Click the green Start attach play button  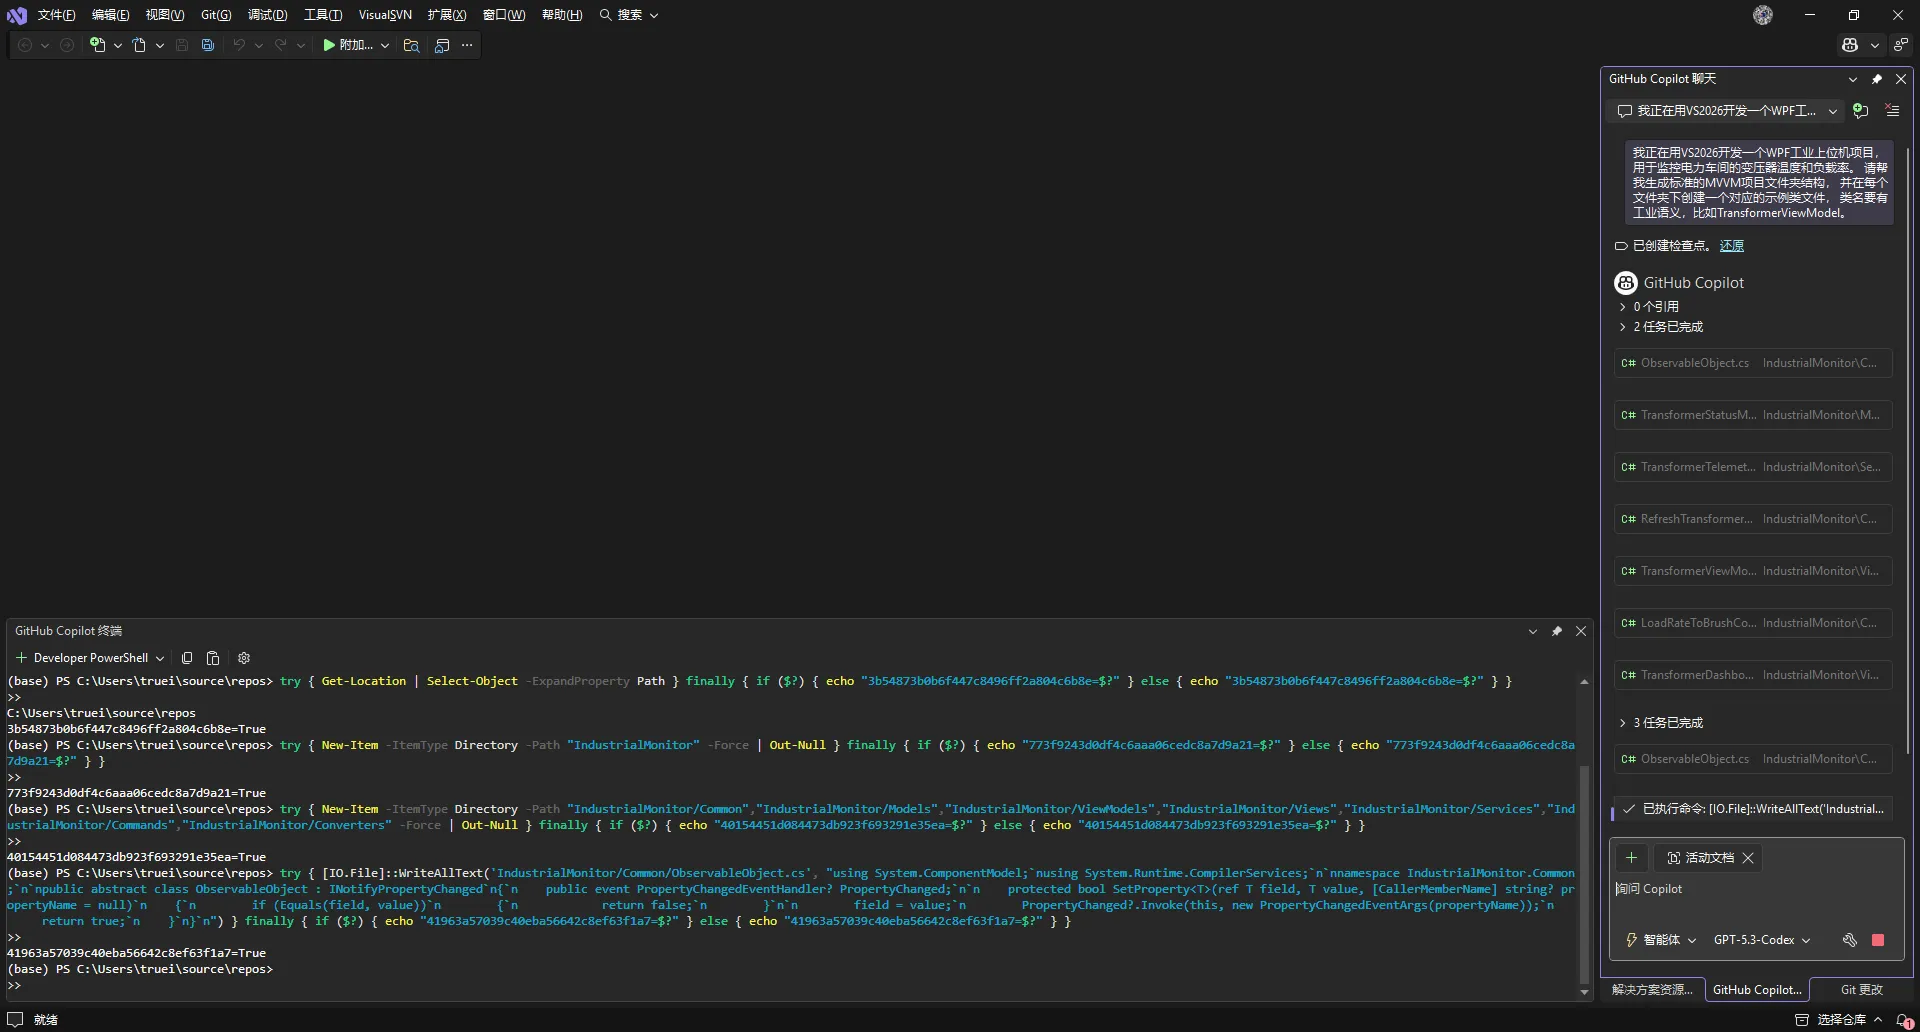329,45
